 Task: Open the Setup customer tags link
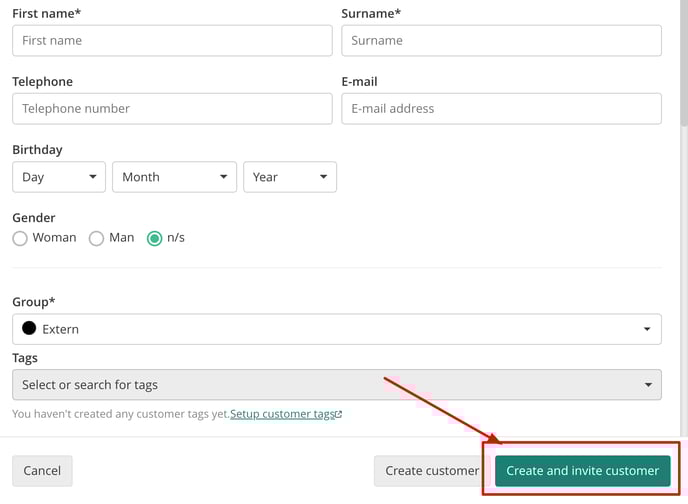[x=282, y=414]
